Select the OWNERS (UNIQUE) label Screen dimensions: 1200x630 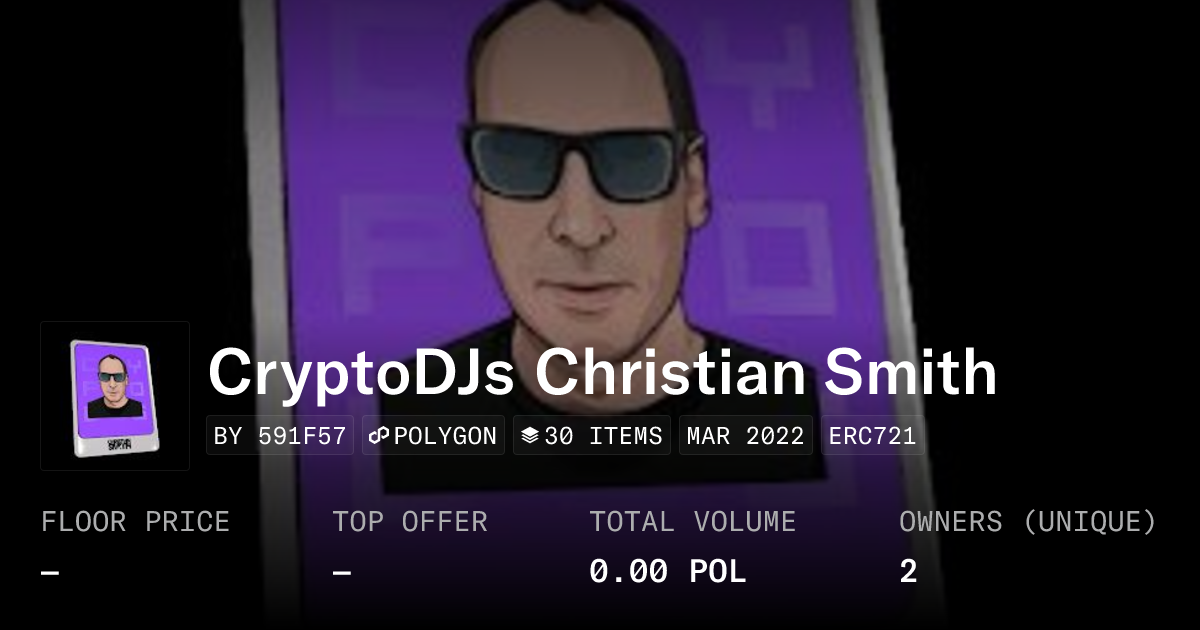[1028, 522]
